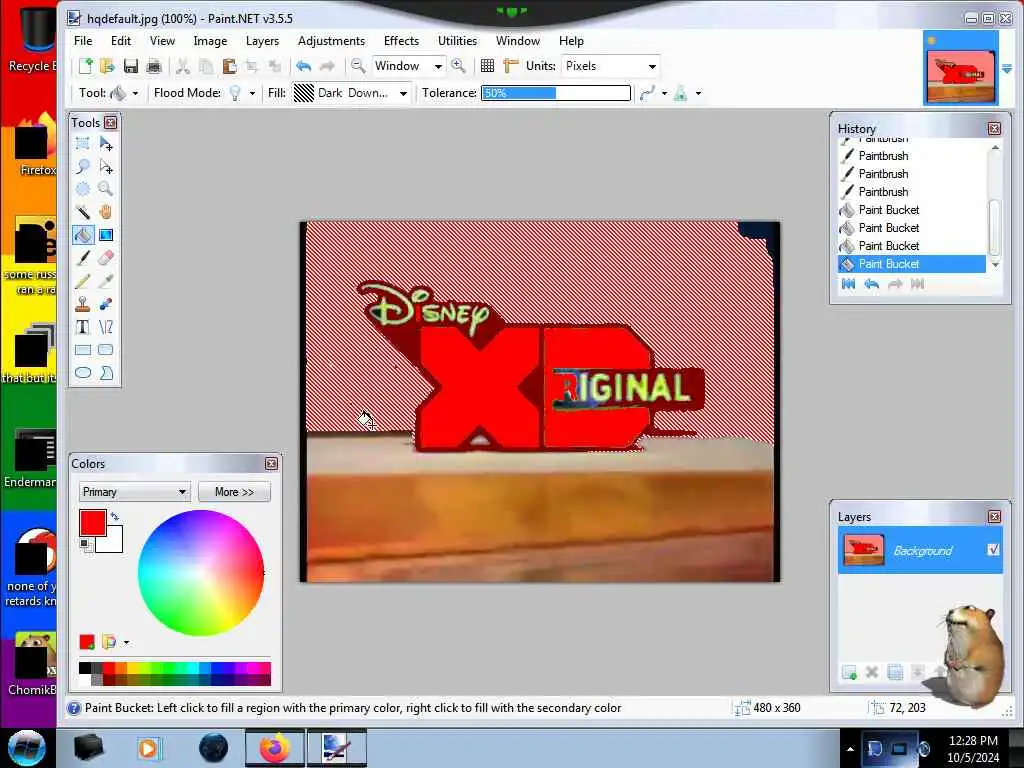Click the New image toolbar icon

86,66
